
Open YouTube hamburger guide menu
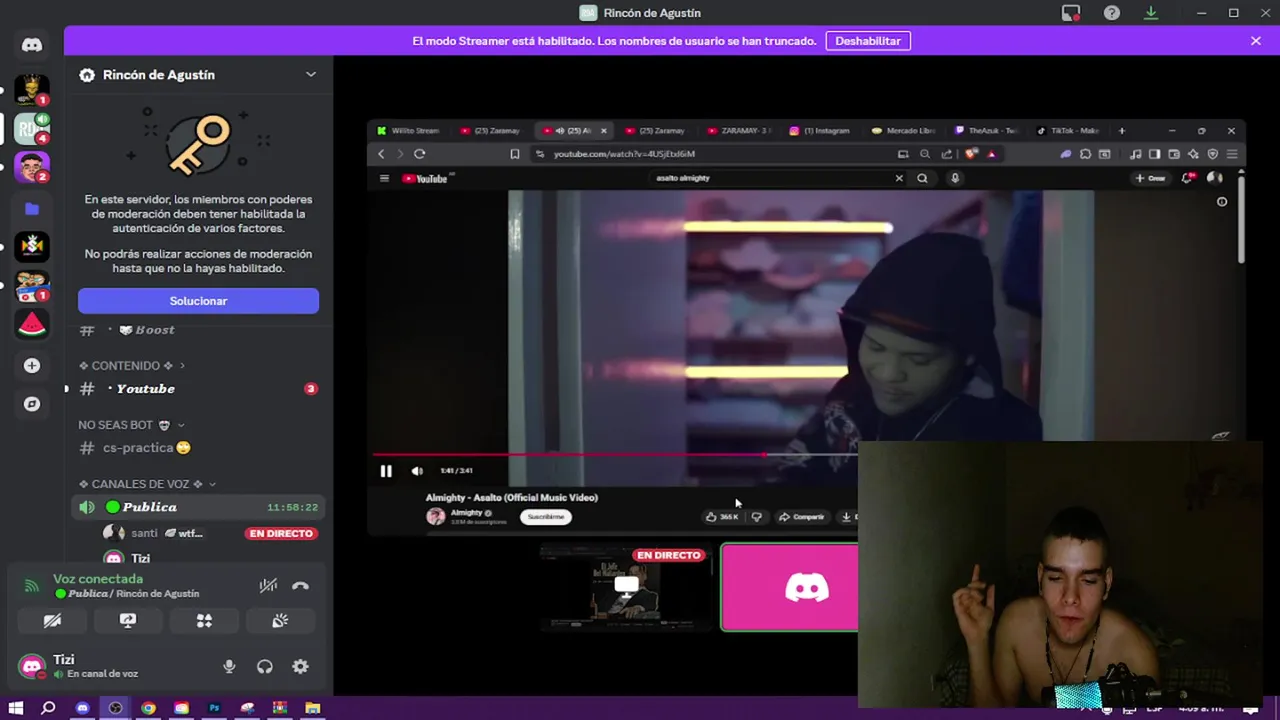384,179
